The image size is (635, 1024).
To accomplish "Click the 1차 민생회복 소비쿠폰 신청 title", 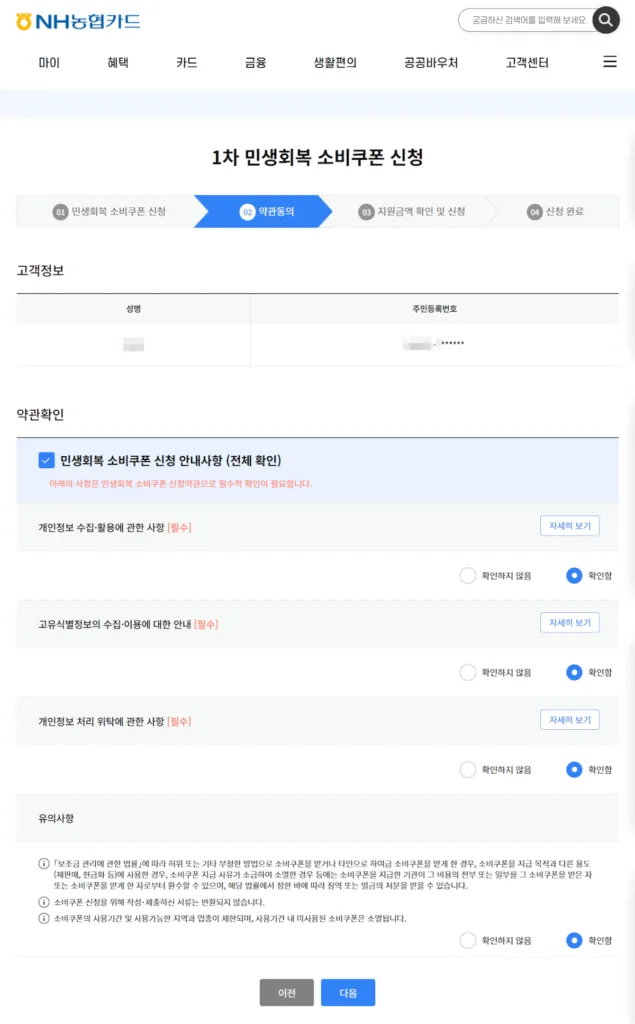I will 318,157.
